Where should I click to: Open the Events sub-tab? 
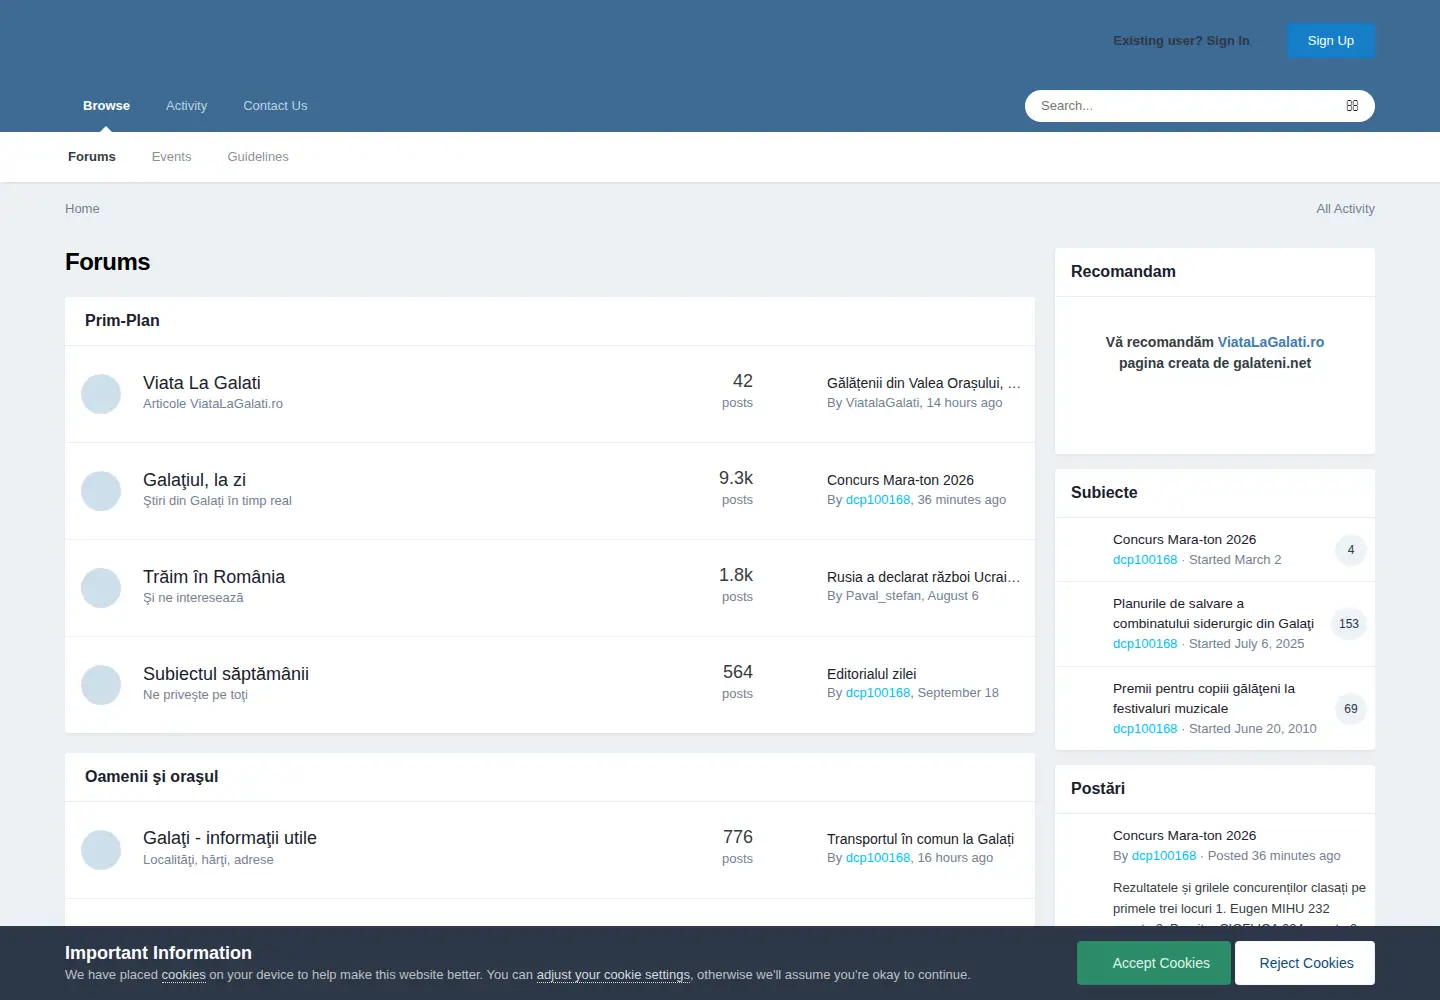tap(171, 157)
